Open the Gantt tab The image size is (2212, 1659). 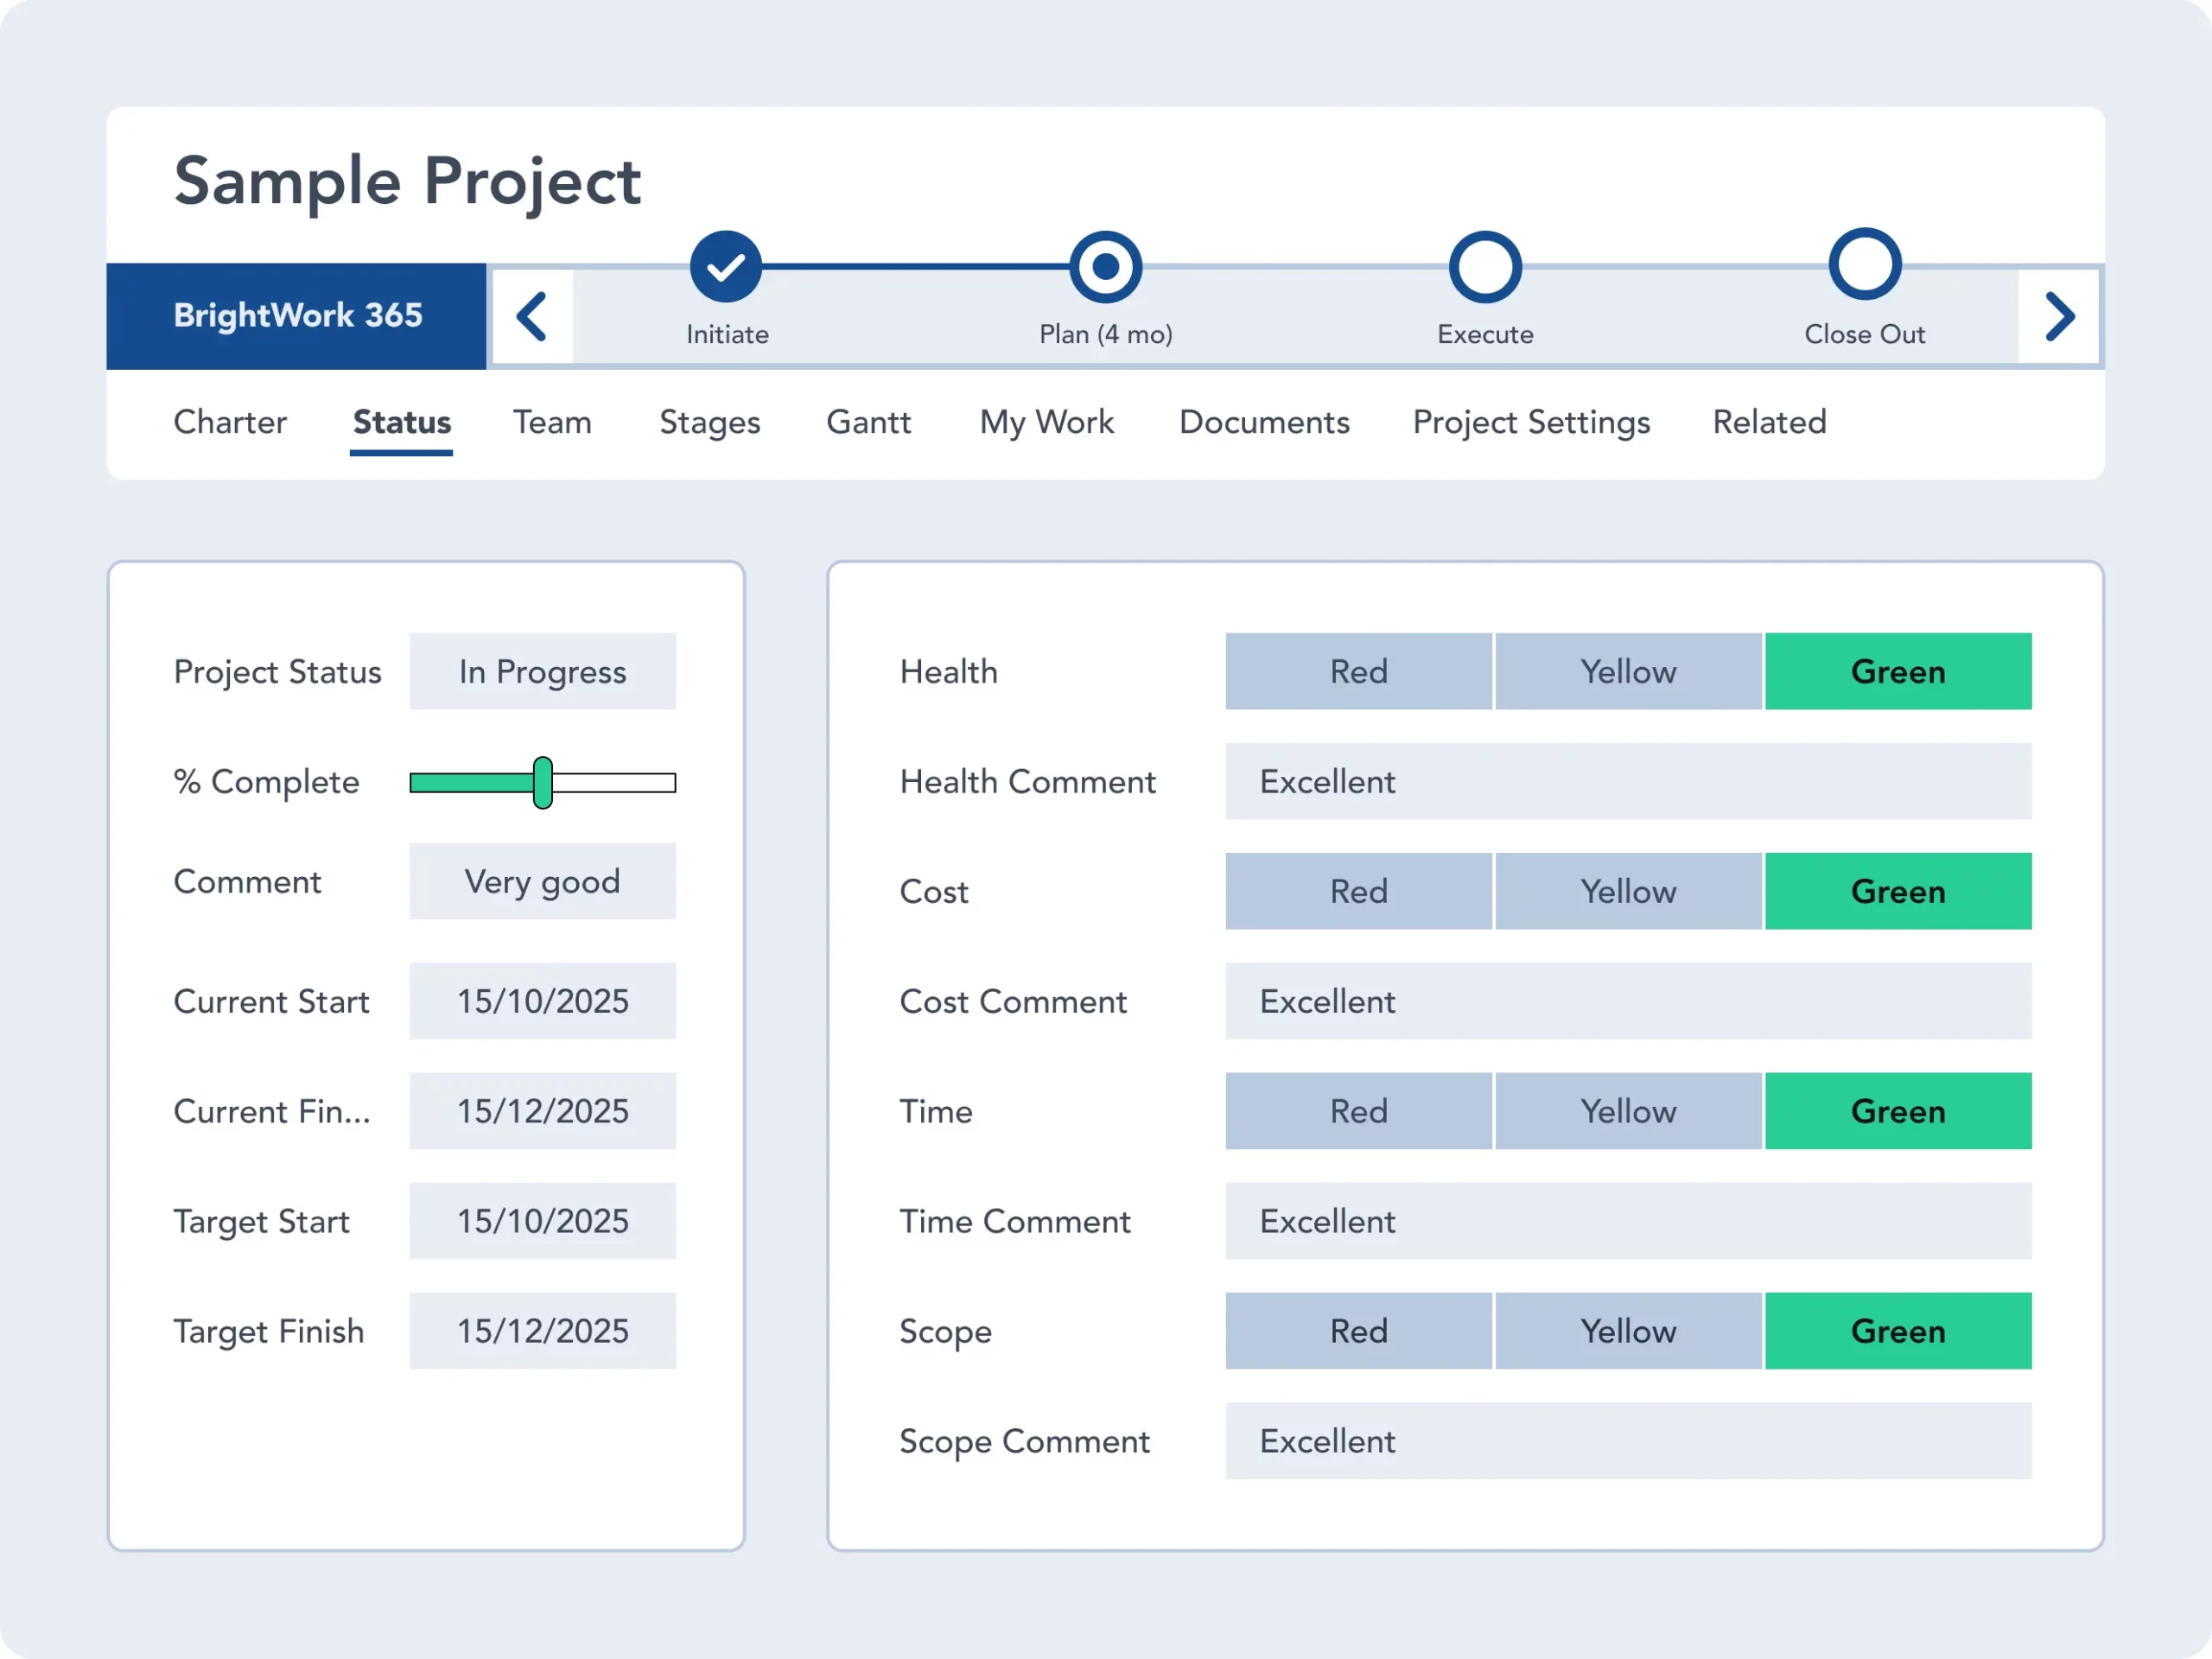click(868, 422)
